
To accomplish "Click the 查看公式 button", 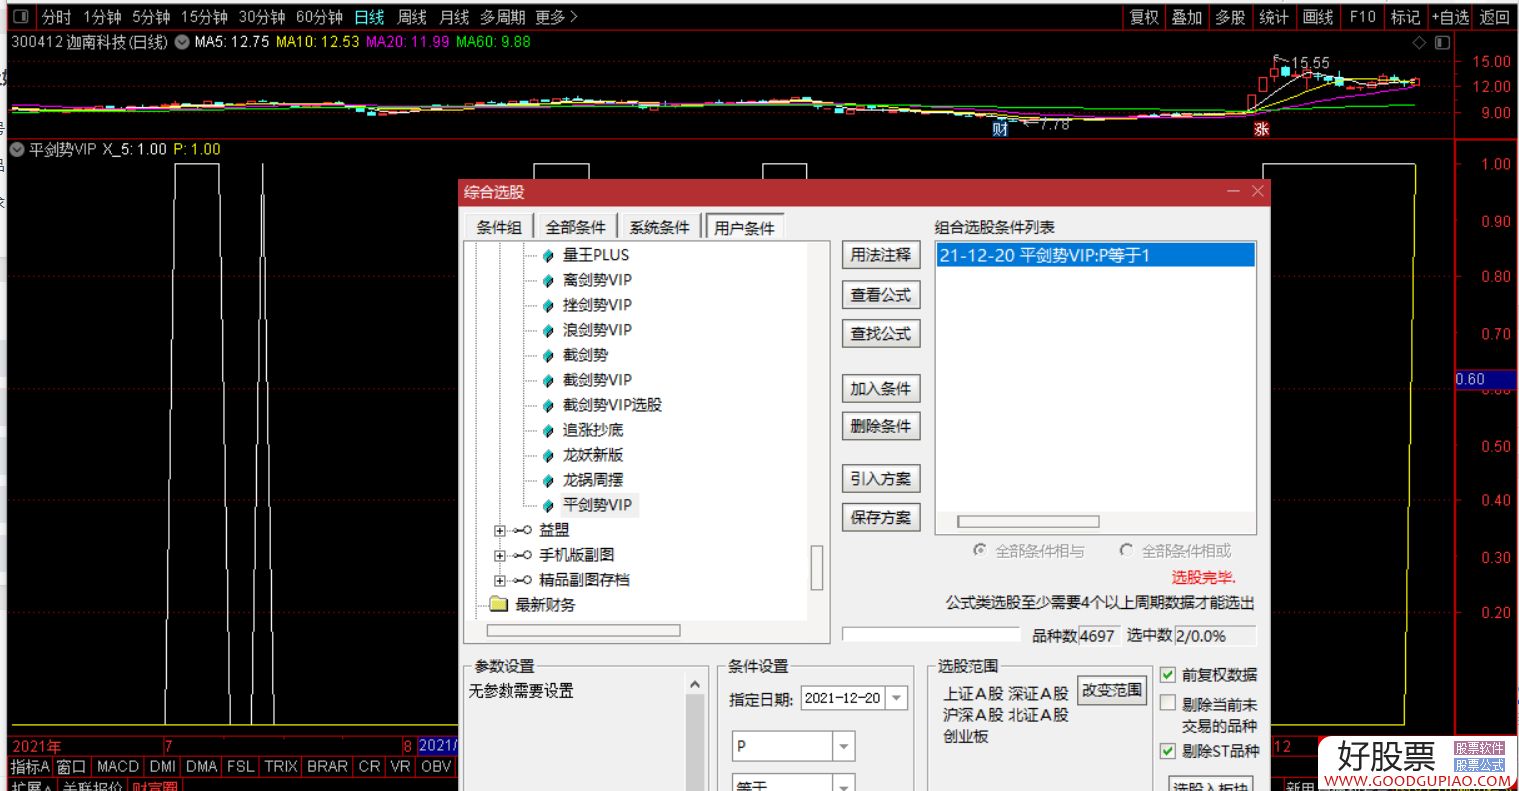I will coord(880,295).
